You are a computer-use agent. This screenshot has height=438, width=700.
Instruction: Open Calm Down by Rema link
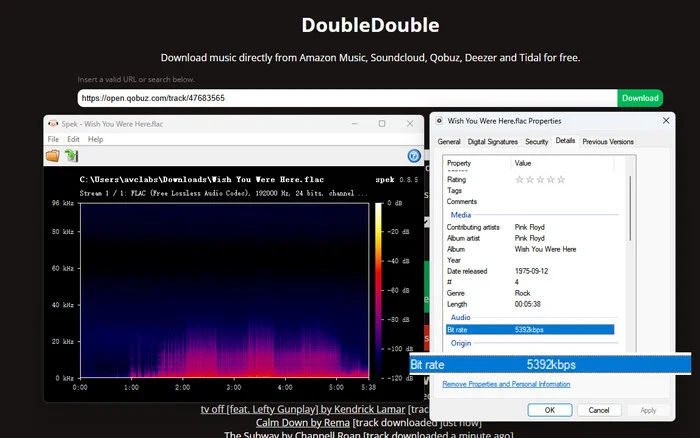tap(303, 422)
